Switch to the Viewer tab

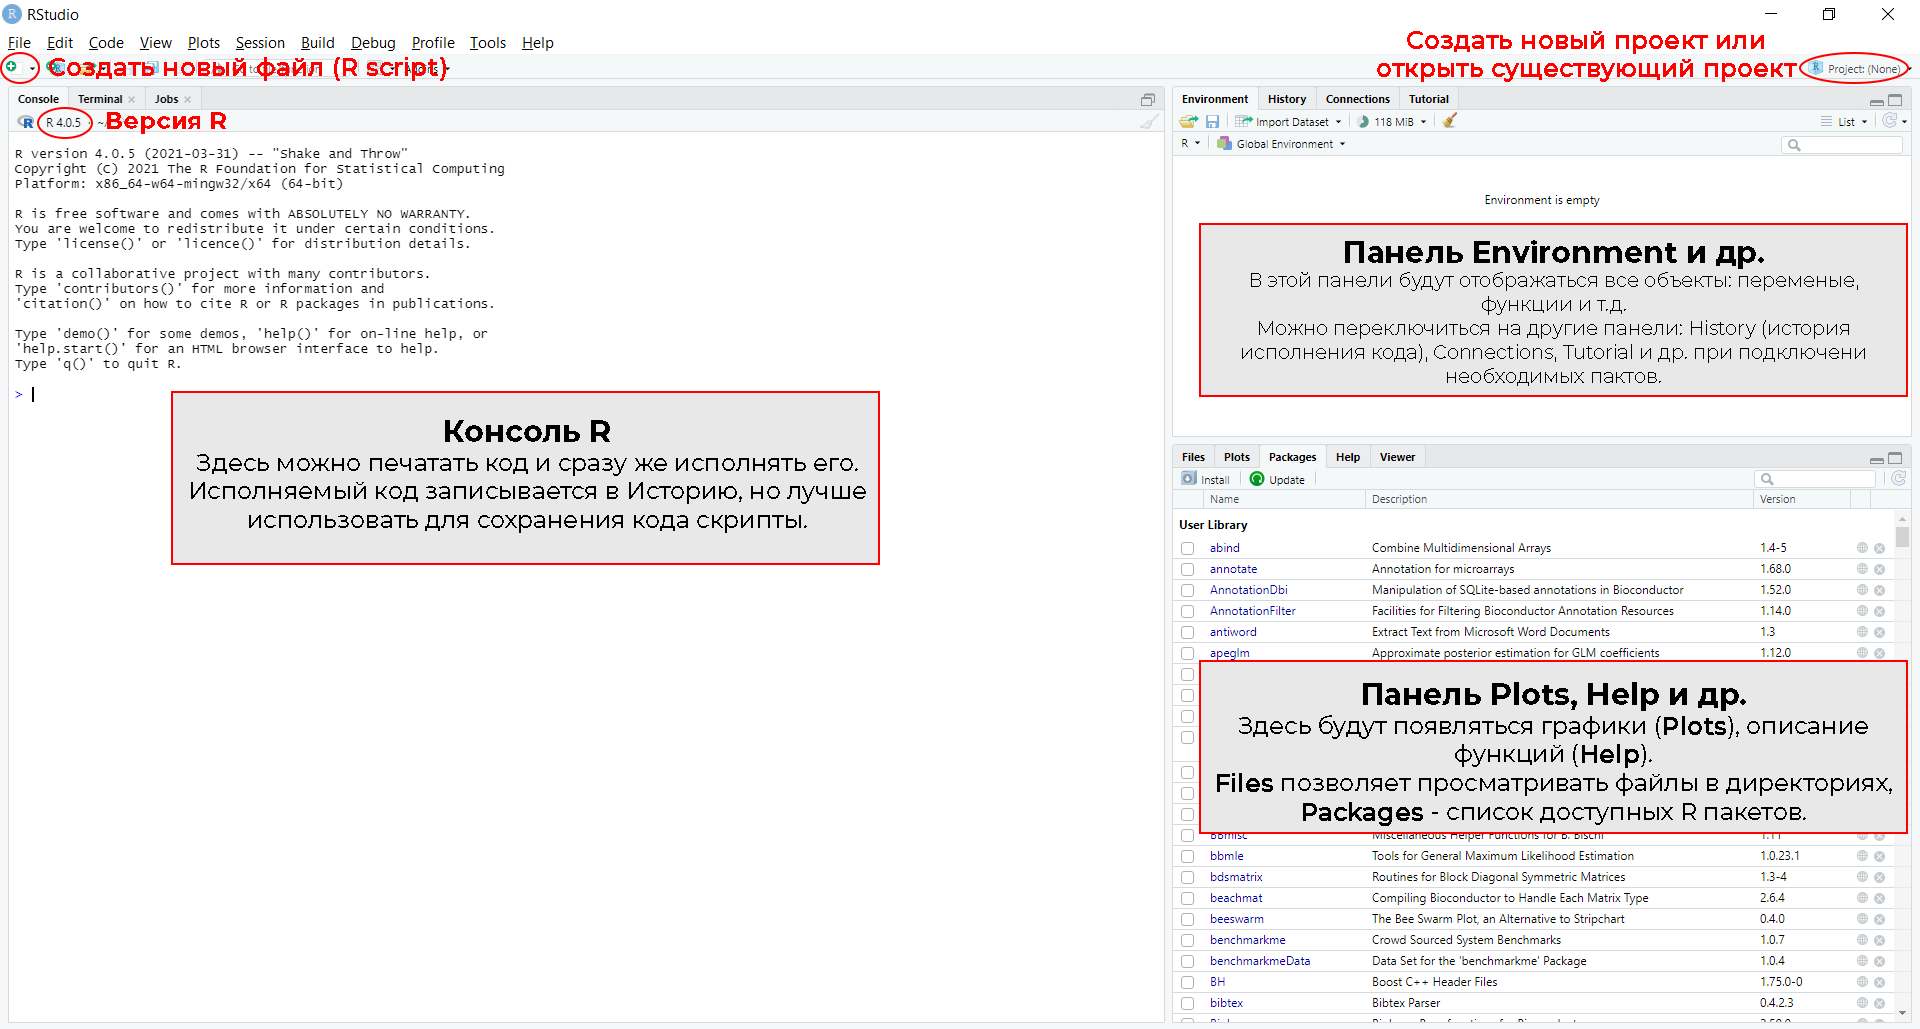click(1397, 457)
